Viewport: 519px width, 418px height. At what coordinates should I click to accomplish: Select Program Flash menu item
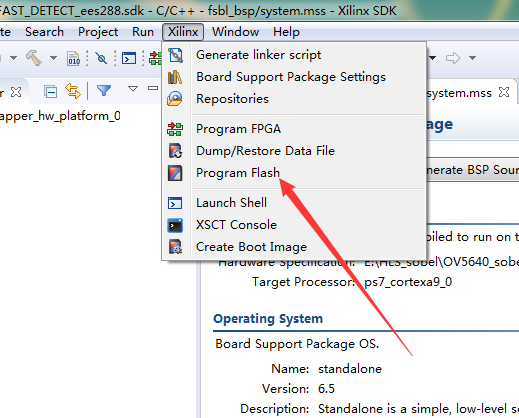pos(238,173)
